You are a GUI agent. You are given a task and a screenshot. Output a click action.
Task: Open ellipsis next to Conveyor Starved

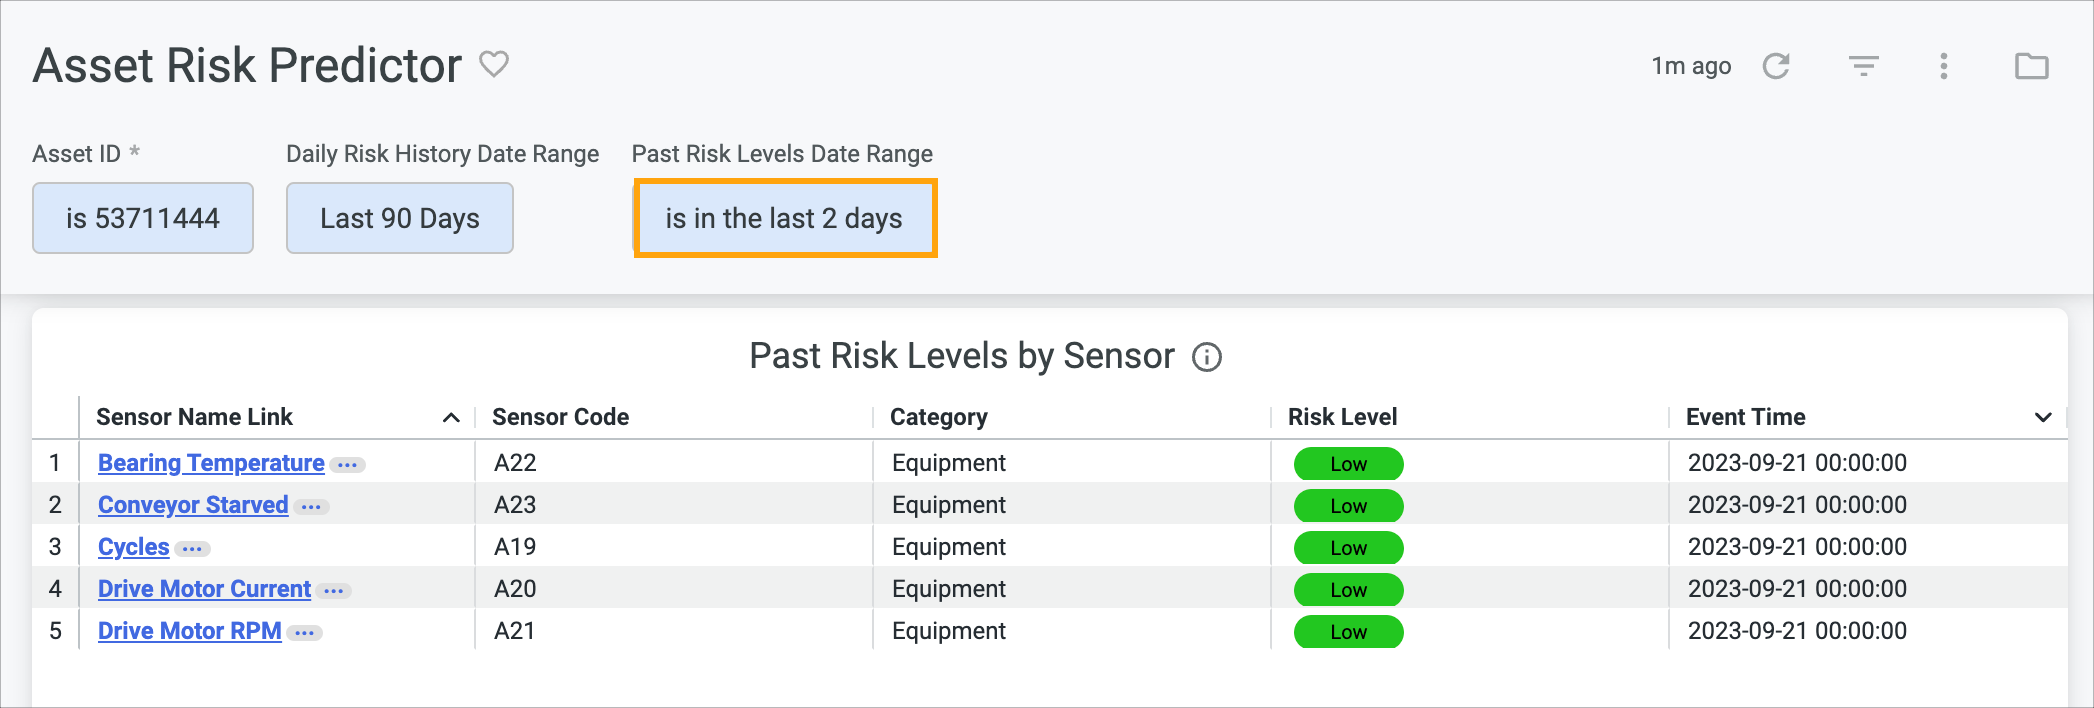(x=311, y=507)
